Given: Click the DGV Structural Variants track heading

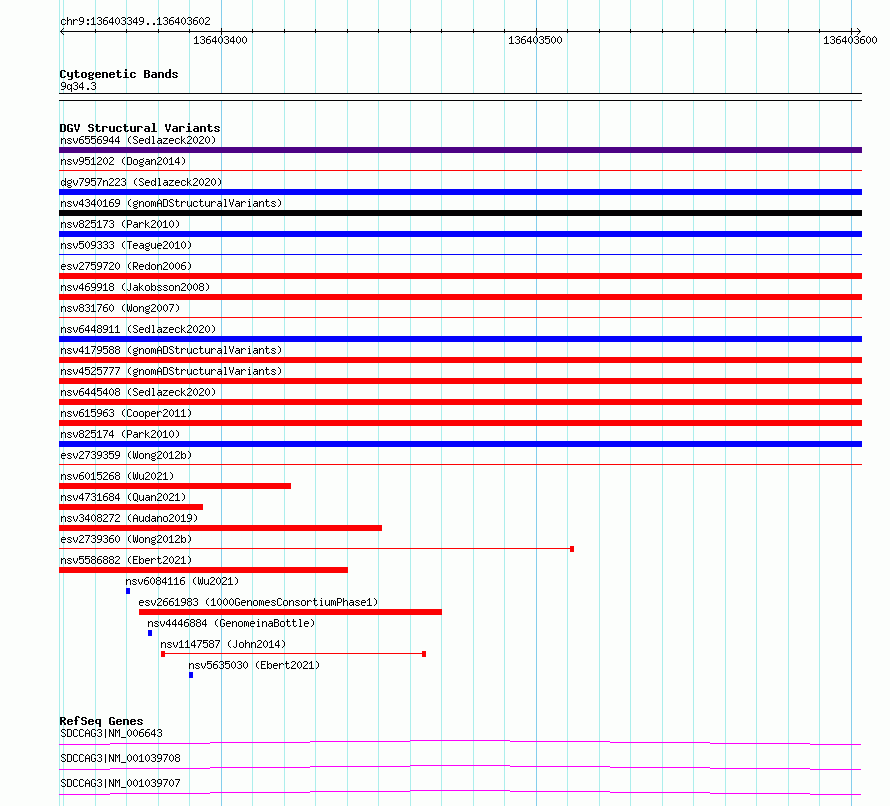Looking at the screenshot, I should (x=140, y=128).
